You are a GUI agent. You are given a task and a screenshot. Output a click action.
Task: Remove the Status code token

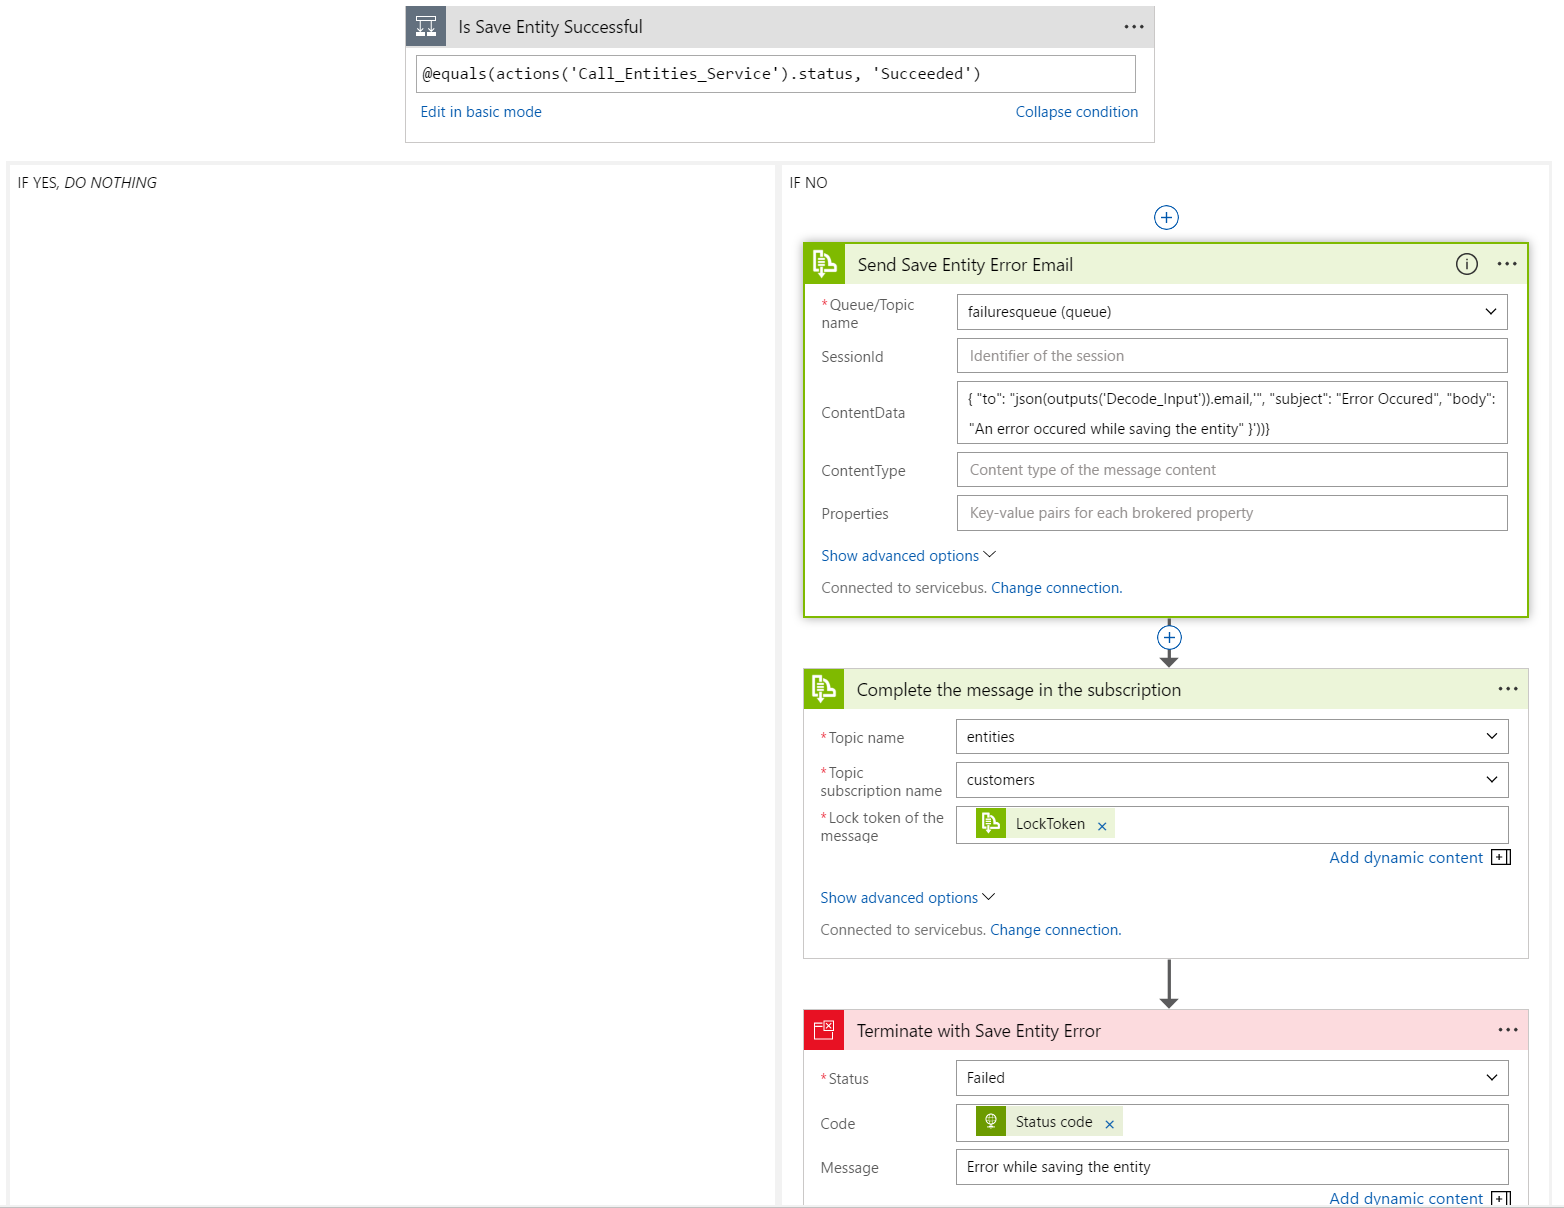[1109, 1124]
